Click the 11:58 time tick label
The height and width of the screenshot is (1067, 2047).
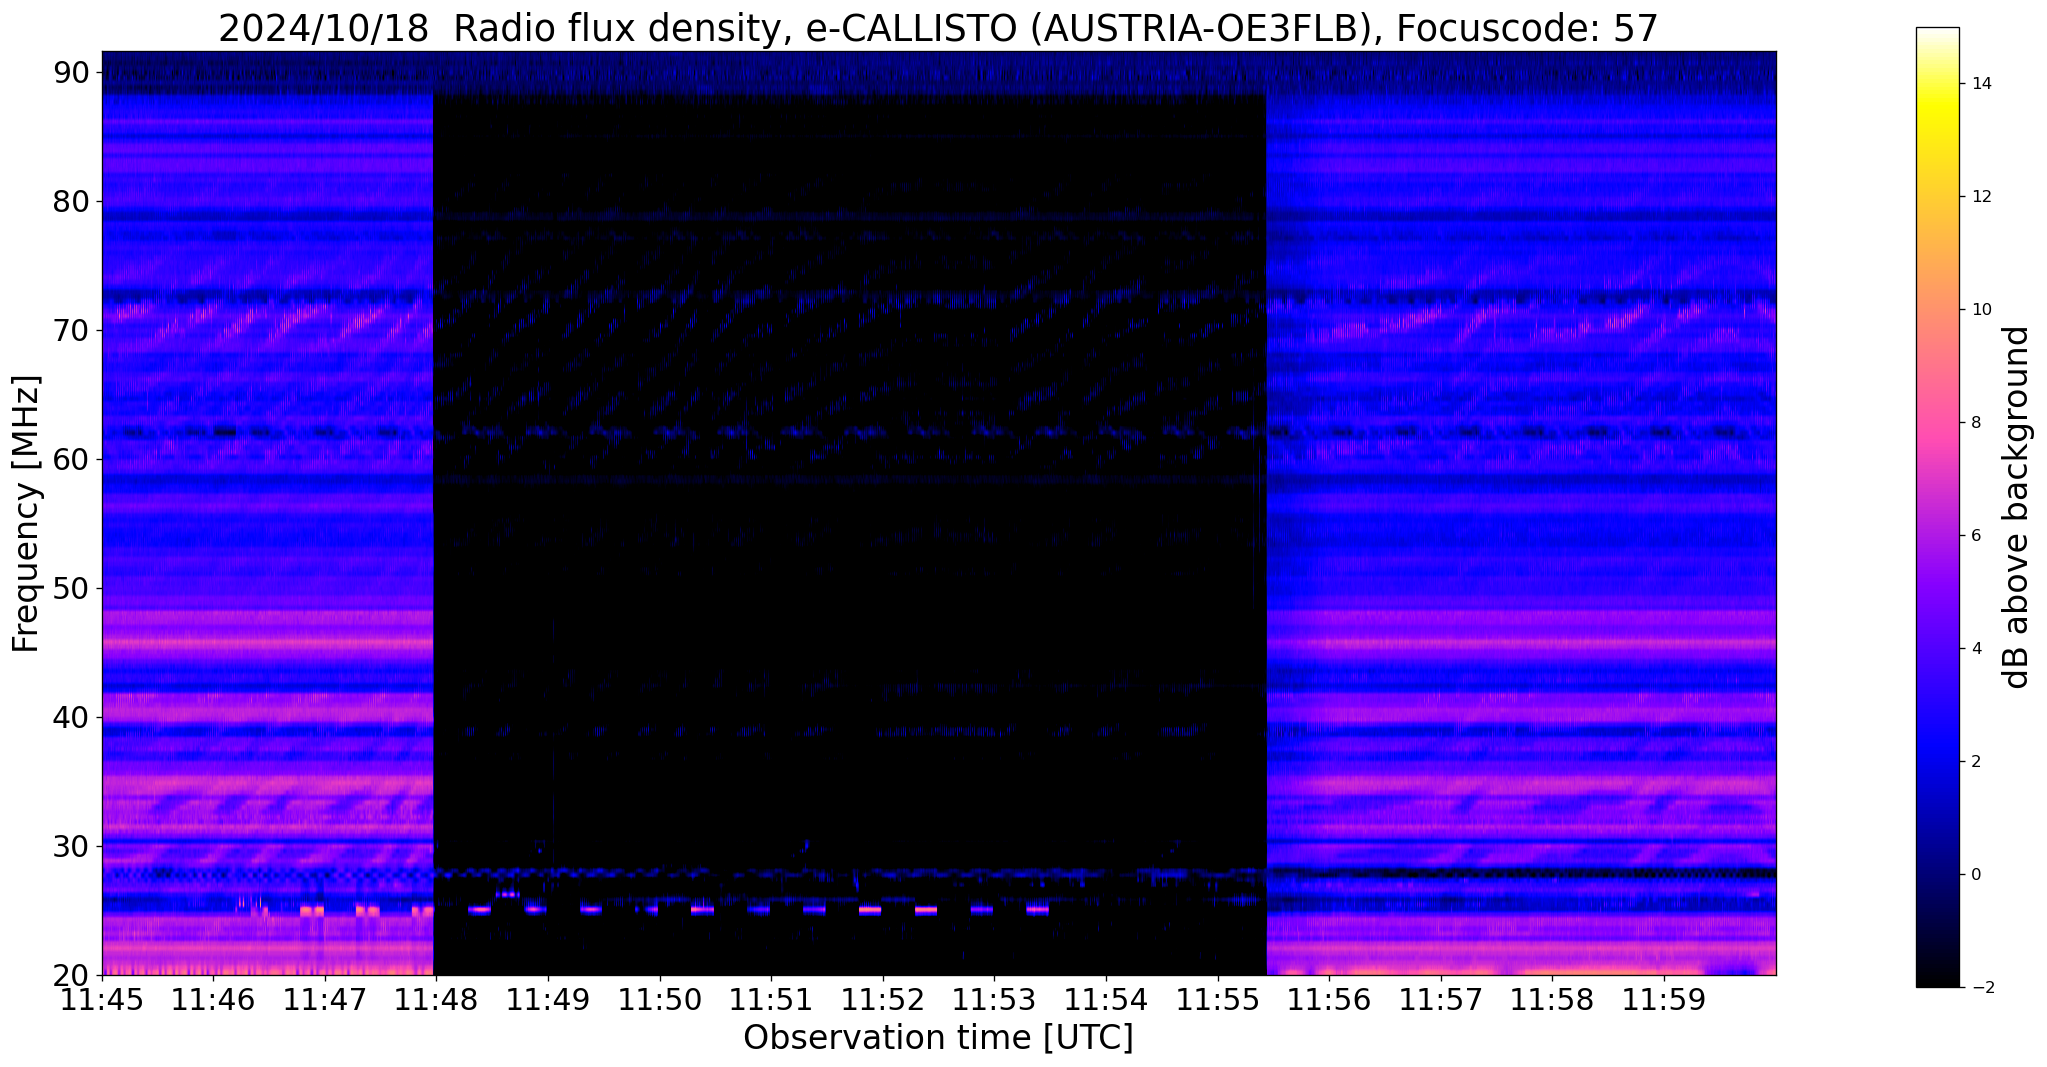pos(1552,1000)
